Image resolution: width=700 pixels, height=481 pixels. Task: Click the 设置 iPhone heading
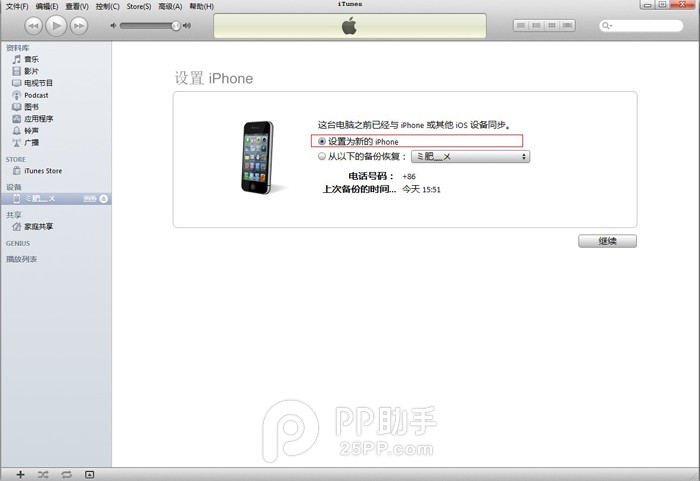[214, 78]
